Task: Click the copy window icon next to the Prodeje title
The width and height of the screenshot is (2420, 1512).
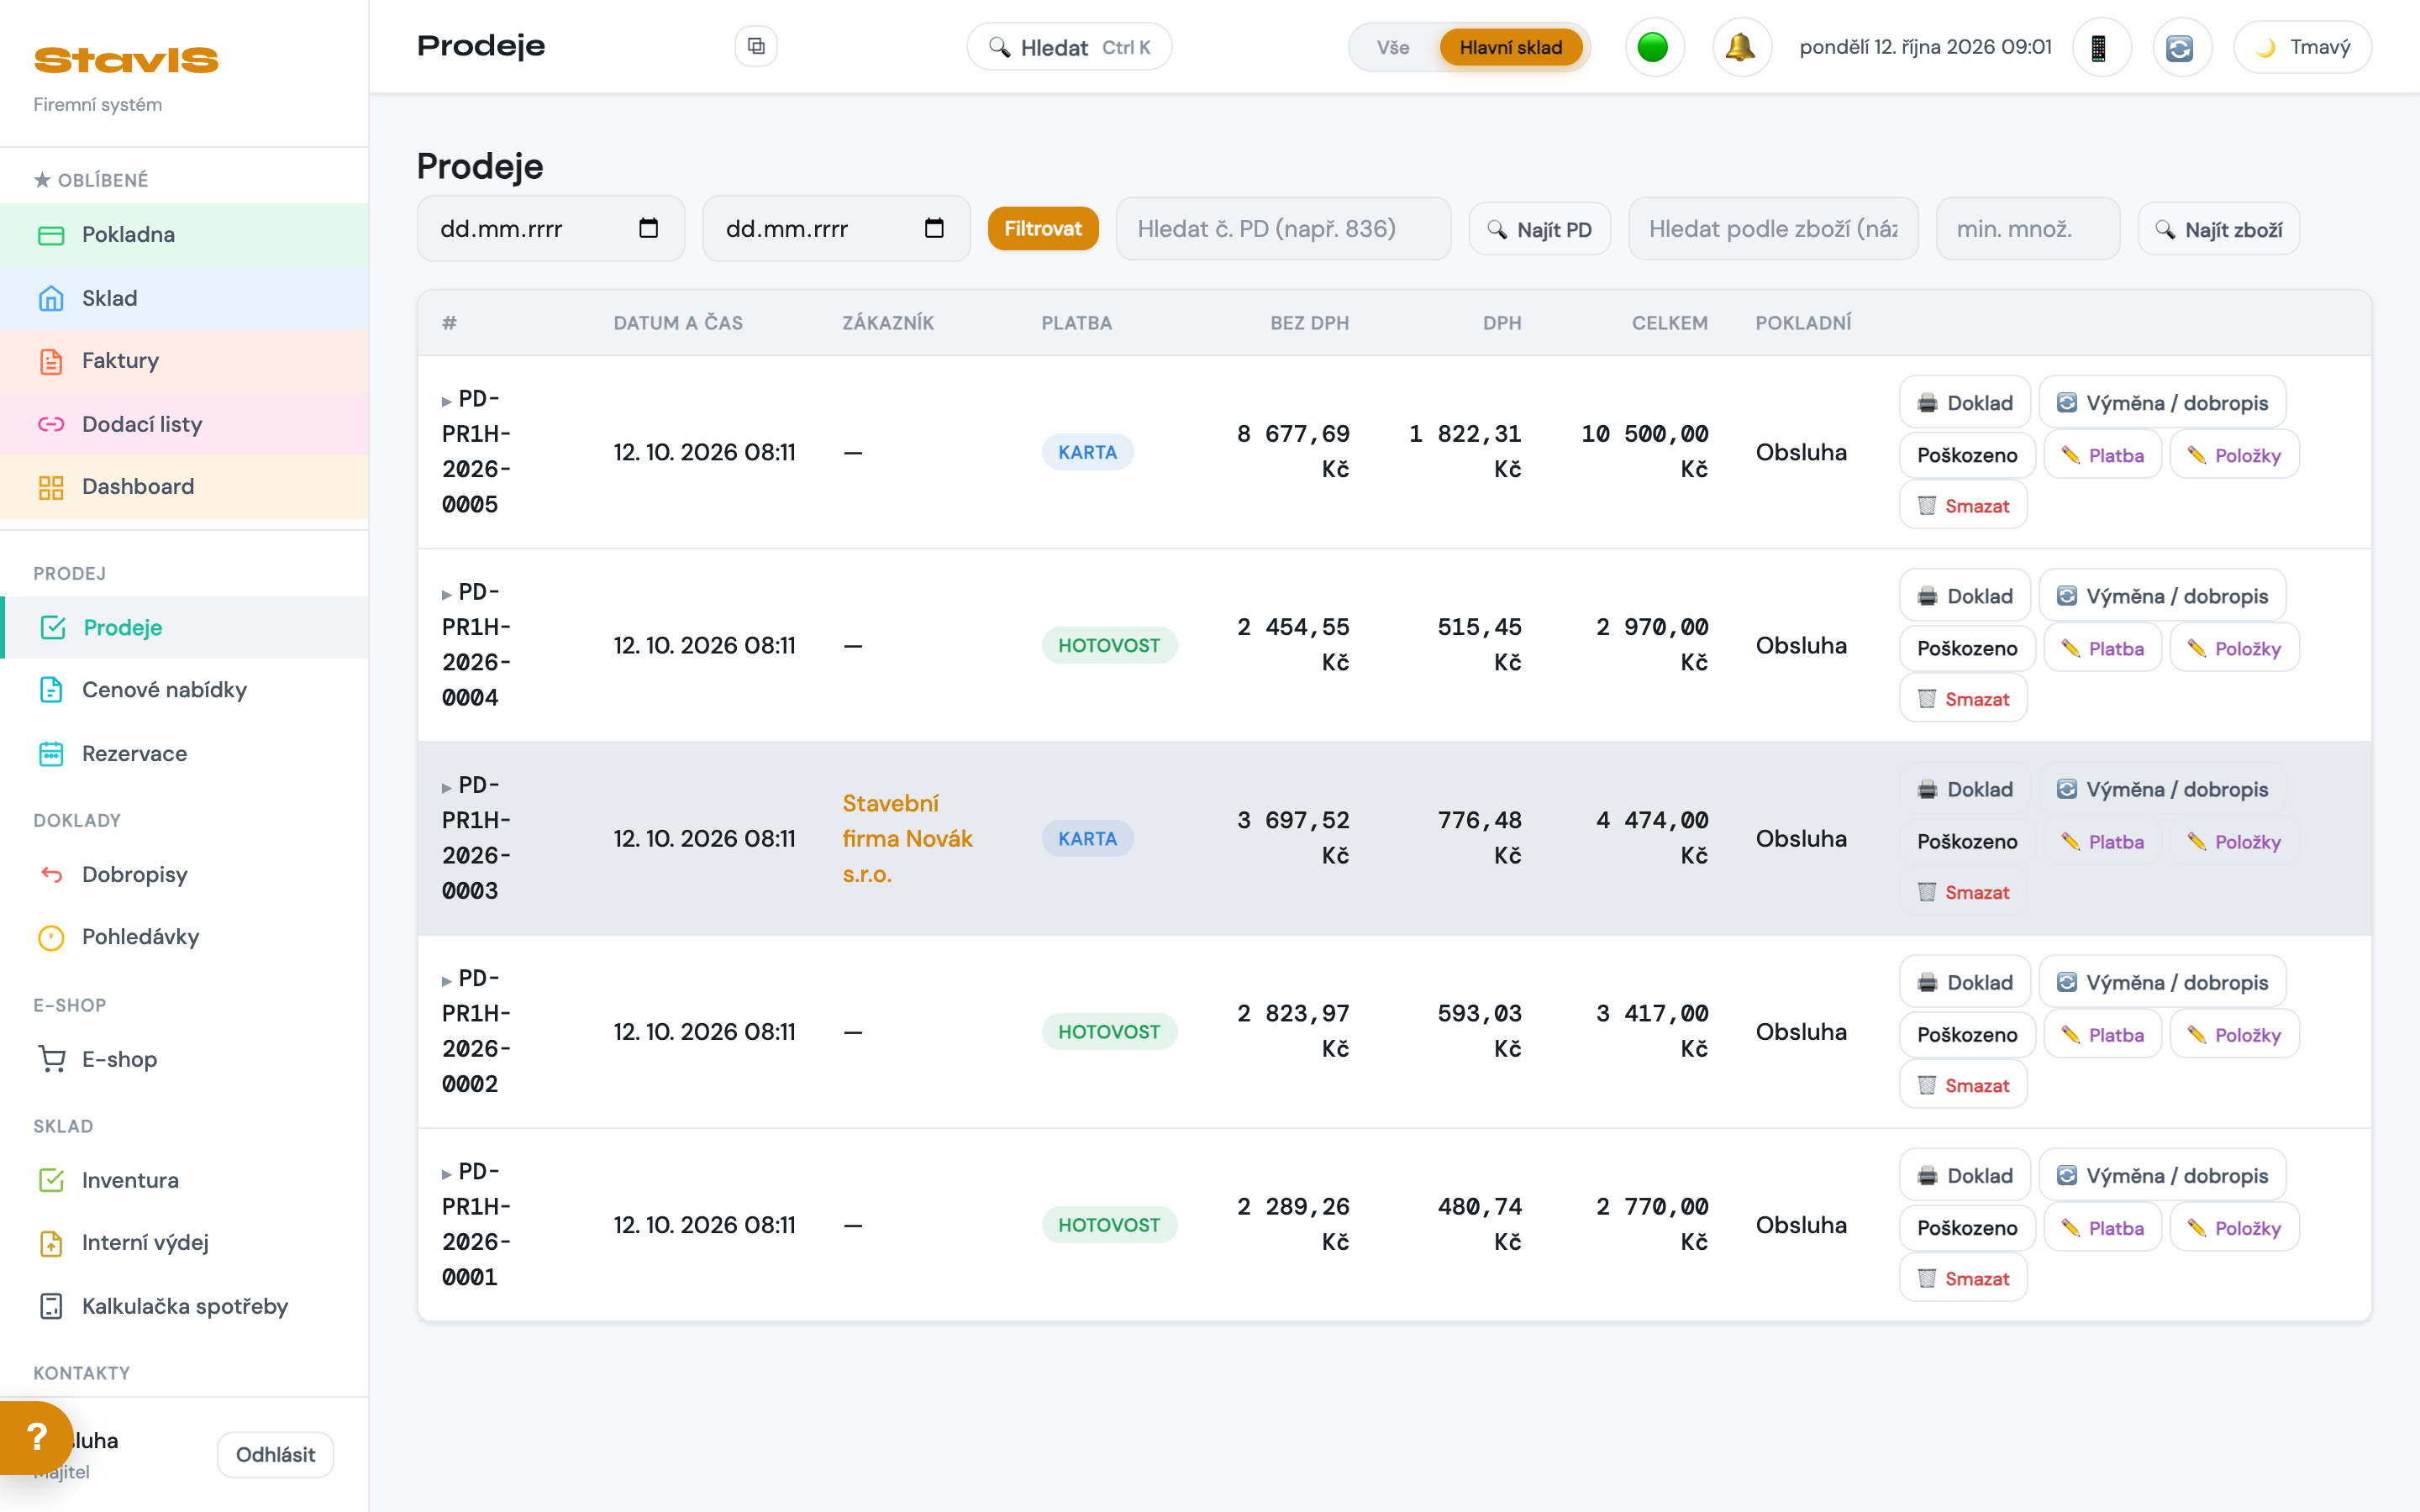Action: (x=756, y=46)
